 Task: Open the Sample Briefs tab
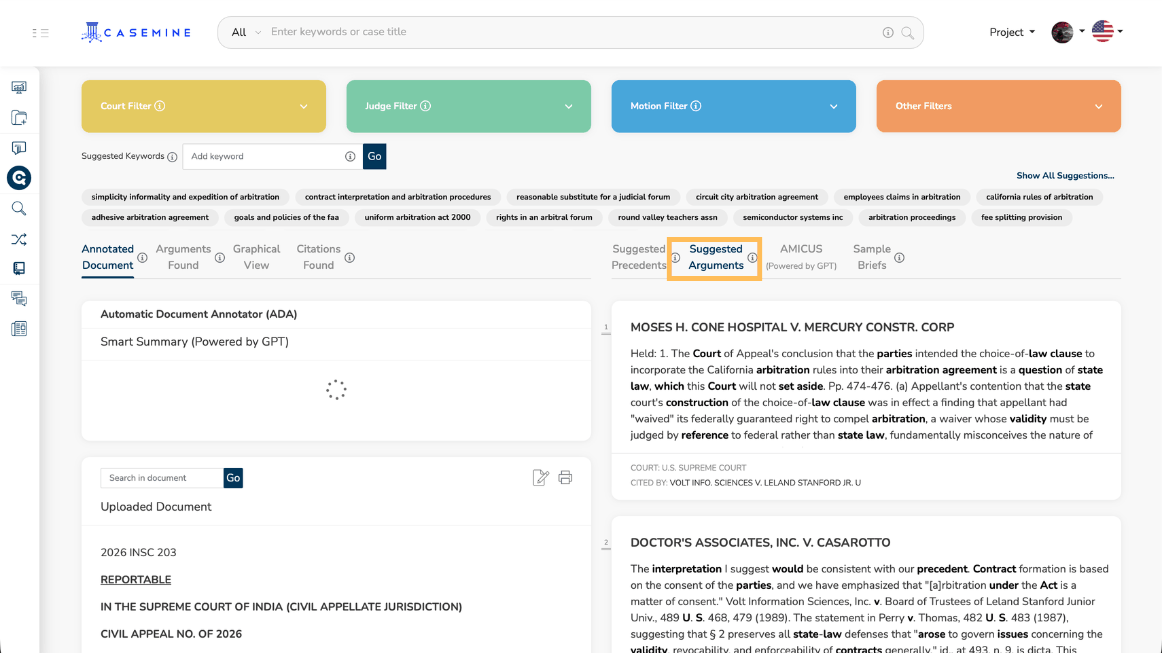(x=872, y=257)
